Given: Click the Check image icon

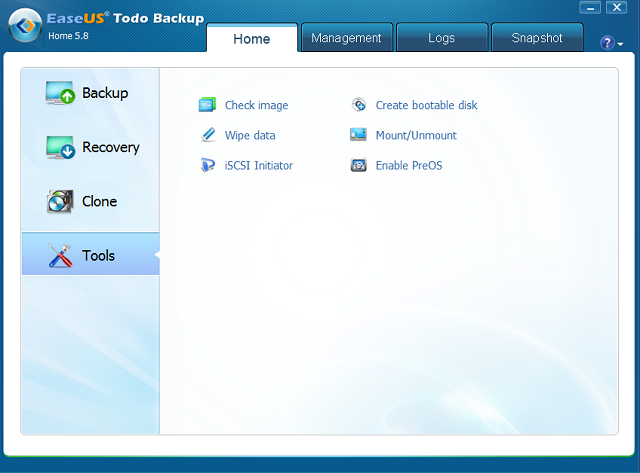Looking at the screenshot, I should point(207,105).
